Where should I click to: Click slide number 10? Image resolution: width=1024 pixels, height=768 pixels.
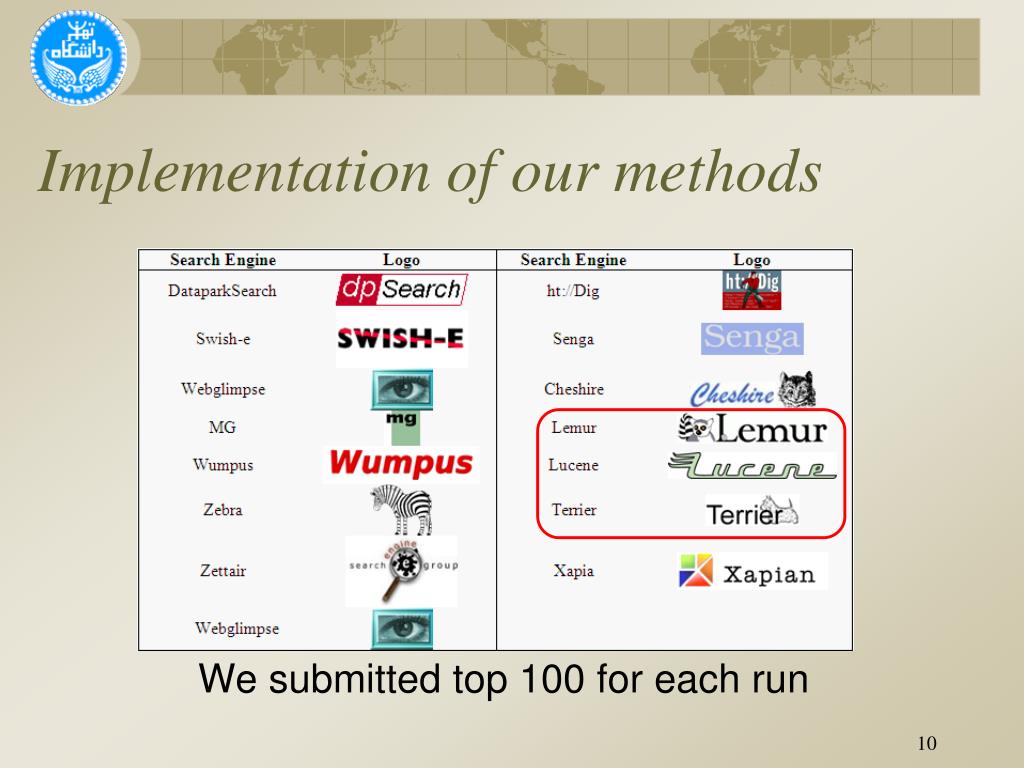[927, 743]
